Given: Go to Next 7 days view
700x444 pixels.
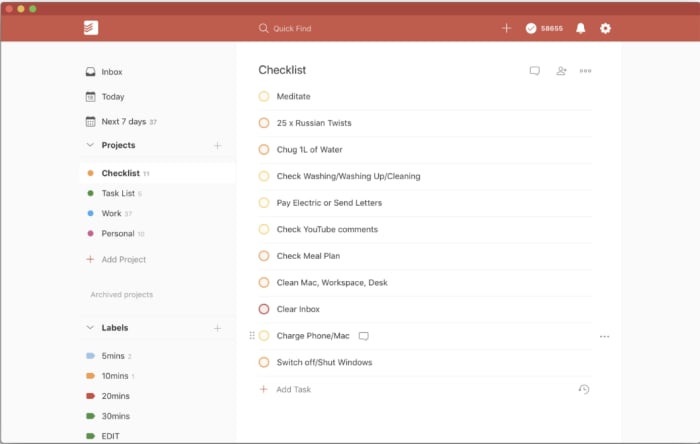Looking at the screenshot, I should [124, 121].
